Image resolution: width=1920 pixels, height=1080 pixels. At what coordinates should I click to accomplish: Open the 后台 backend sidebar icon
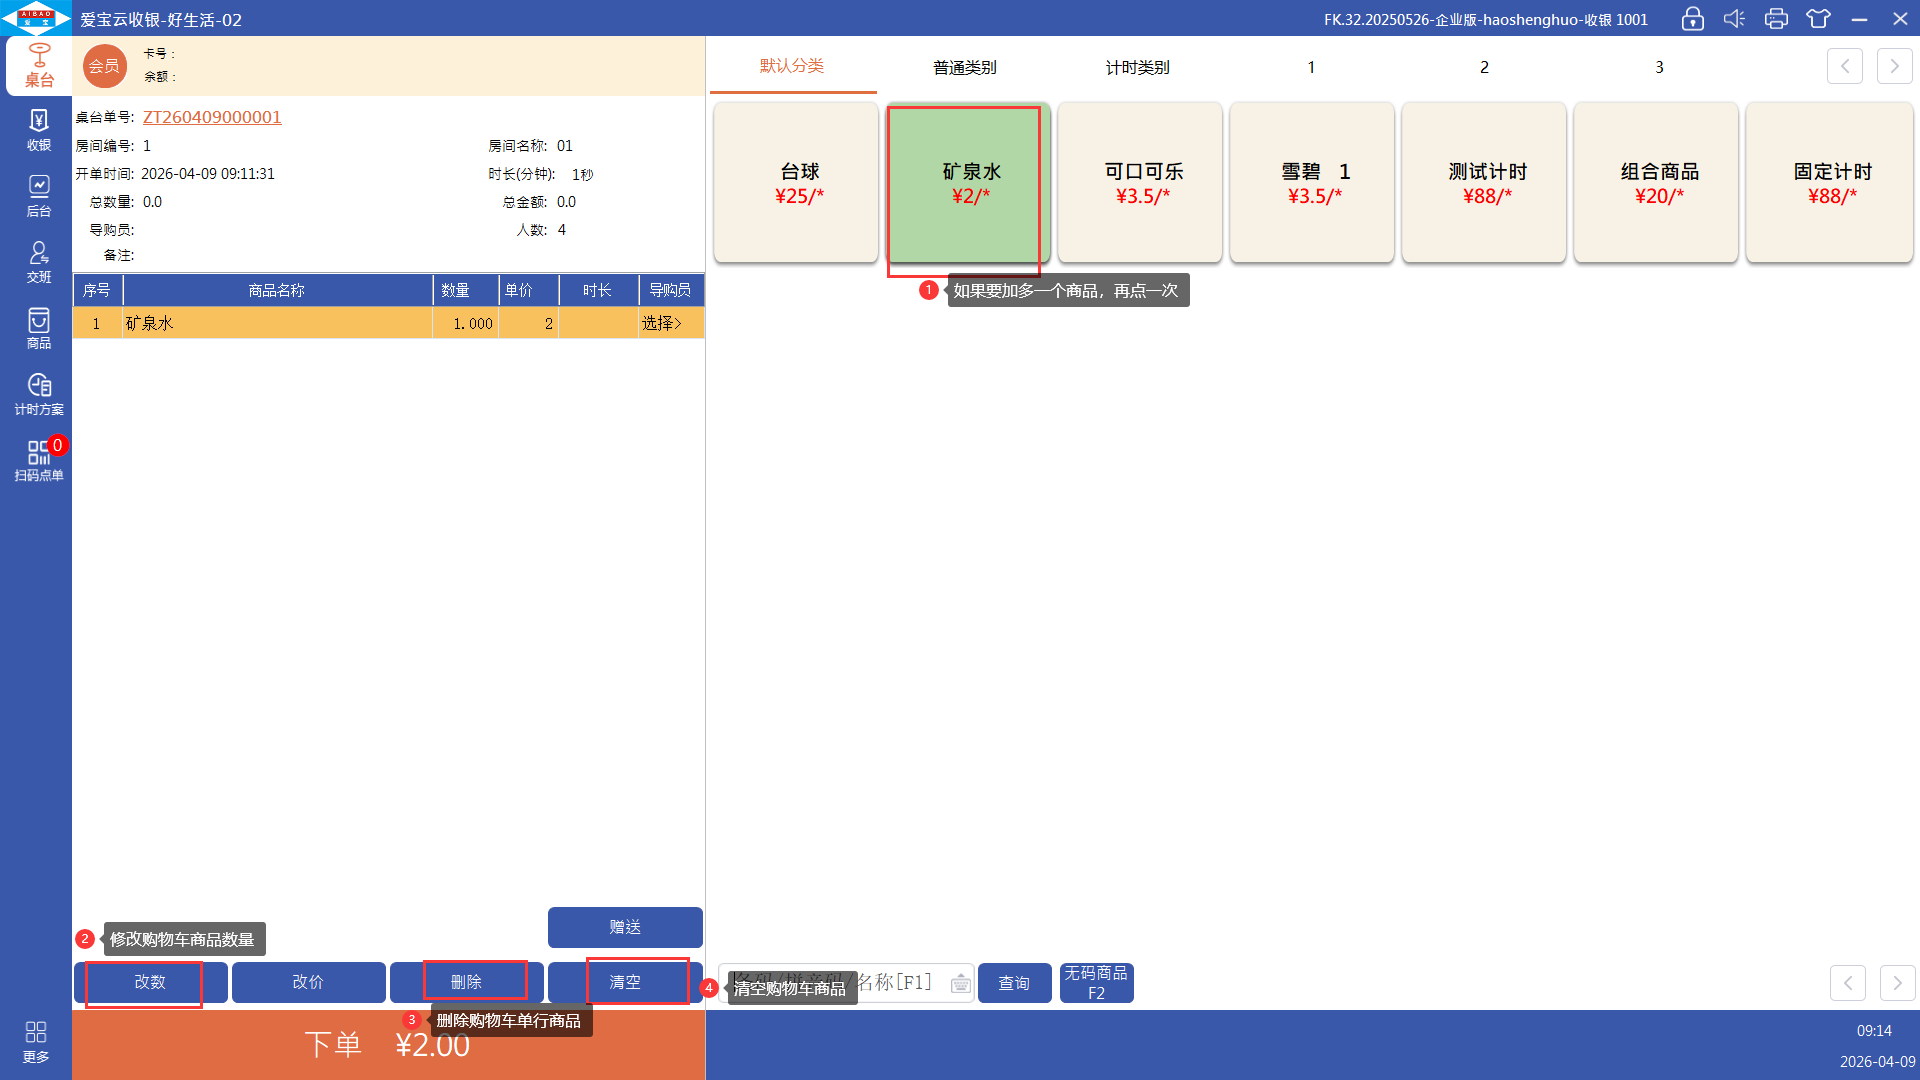38,196
